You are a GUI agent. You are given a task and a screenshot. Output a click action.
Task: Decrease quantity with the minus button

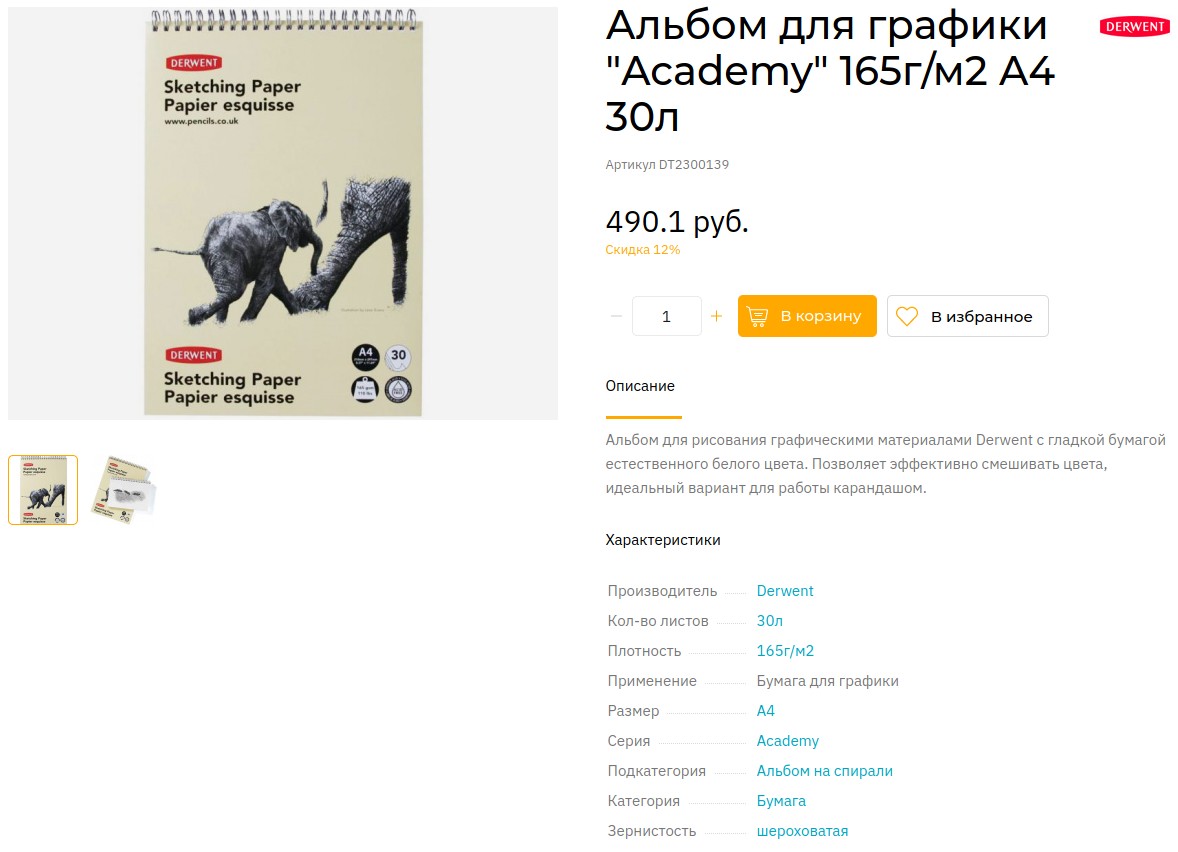coord(616,316)
